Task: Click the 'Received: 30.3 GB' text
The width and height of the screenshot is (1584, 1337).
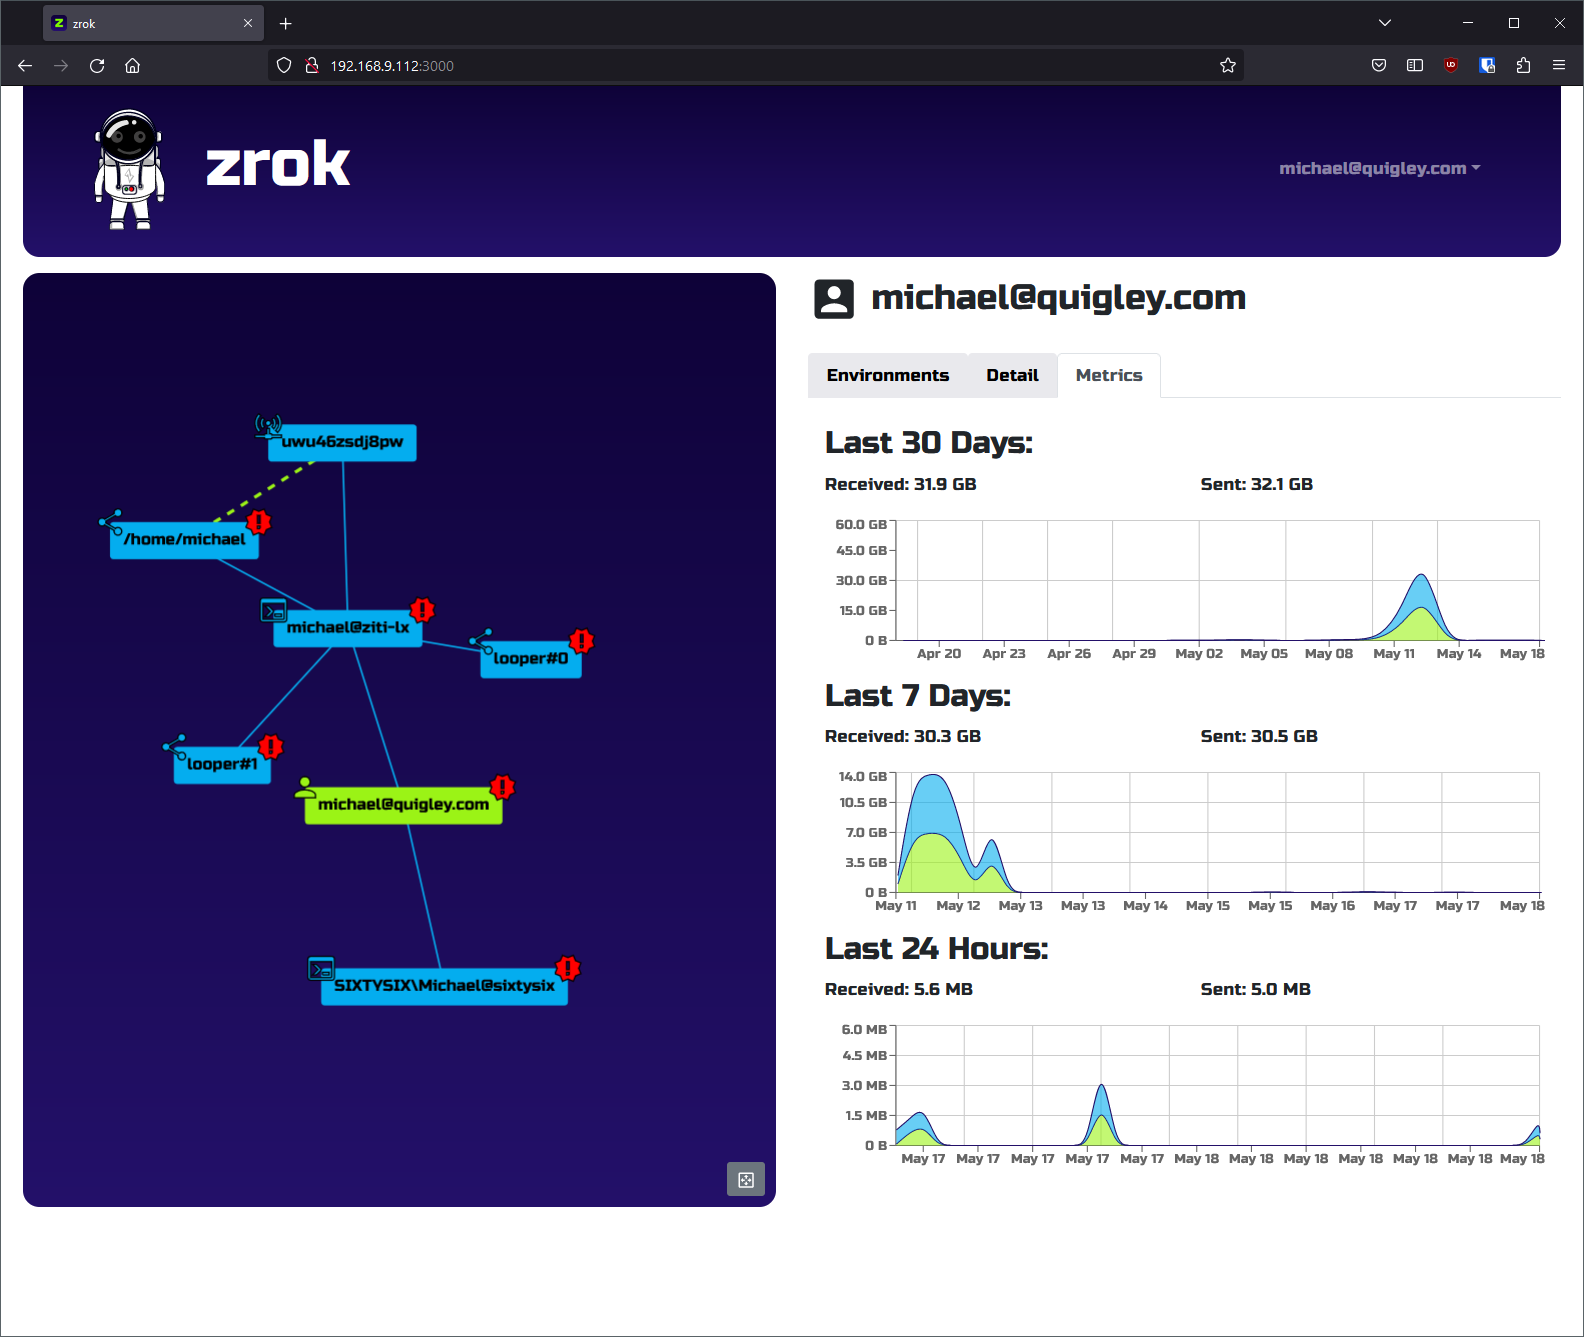Action: coord(902,737)
